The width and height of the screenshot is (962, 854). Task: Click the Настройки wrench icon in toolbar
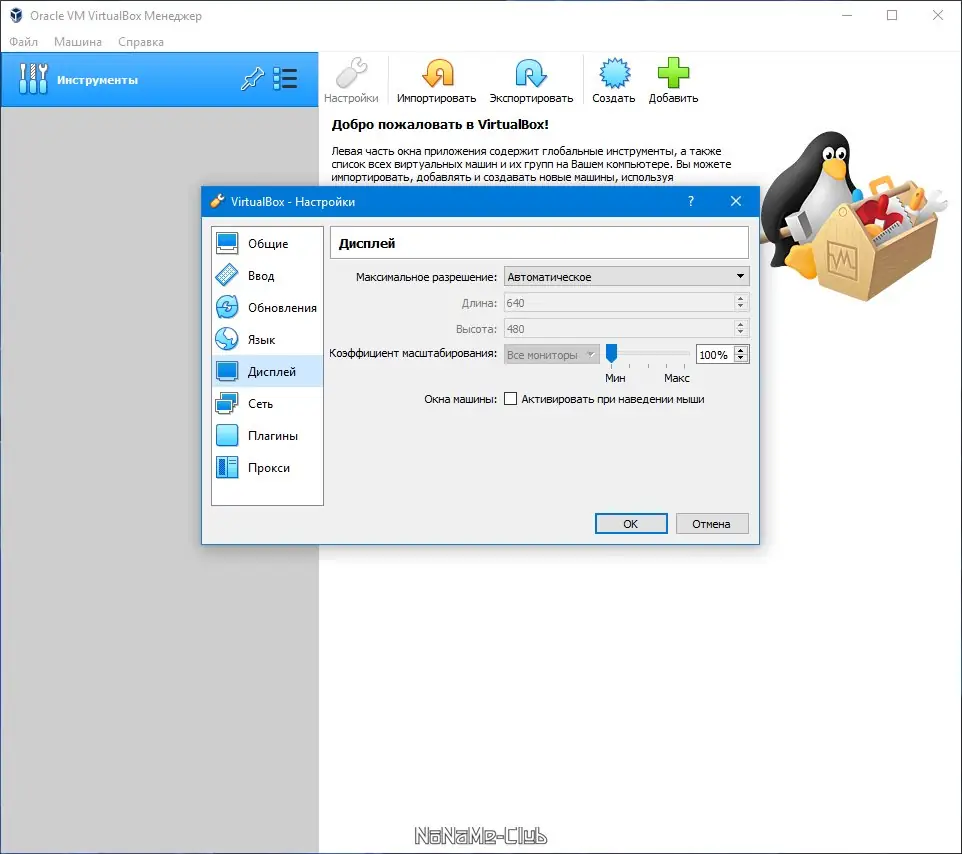(351, 73)
